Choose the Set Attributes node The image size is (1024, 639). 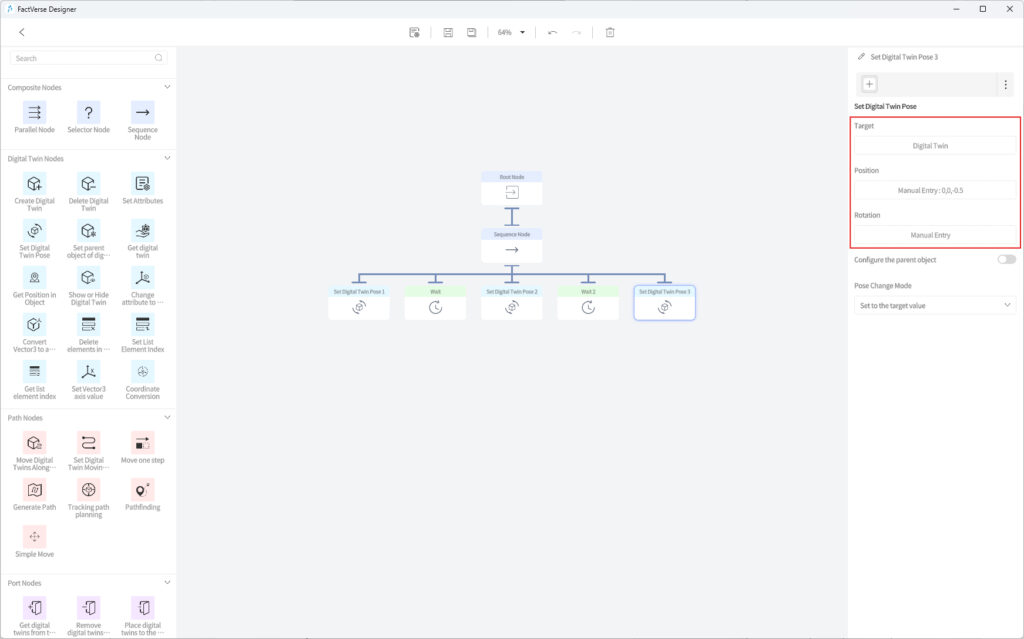tap(142, 184)
